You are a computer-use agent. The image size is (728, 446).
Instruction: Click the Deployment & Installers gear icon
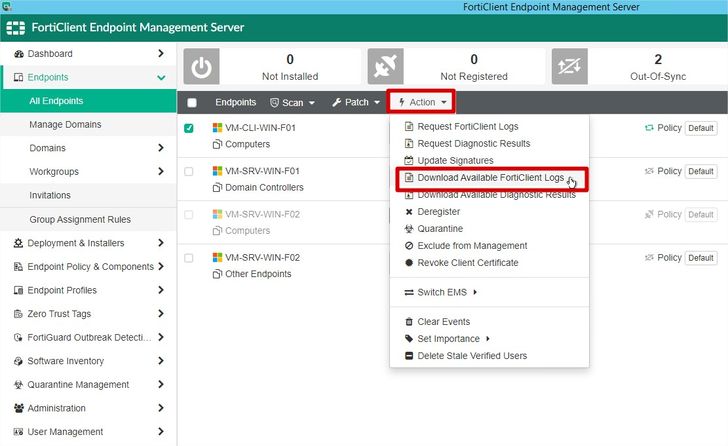[x=19, y=243]
